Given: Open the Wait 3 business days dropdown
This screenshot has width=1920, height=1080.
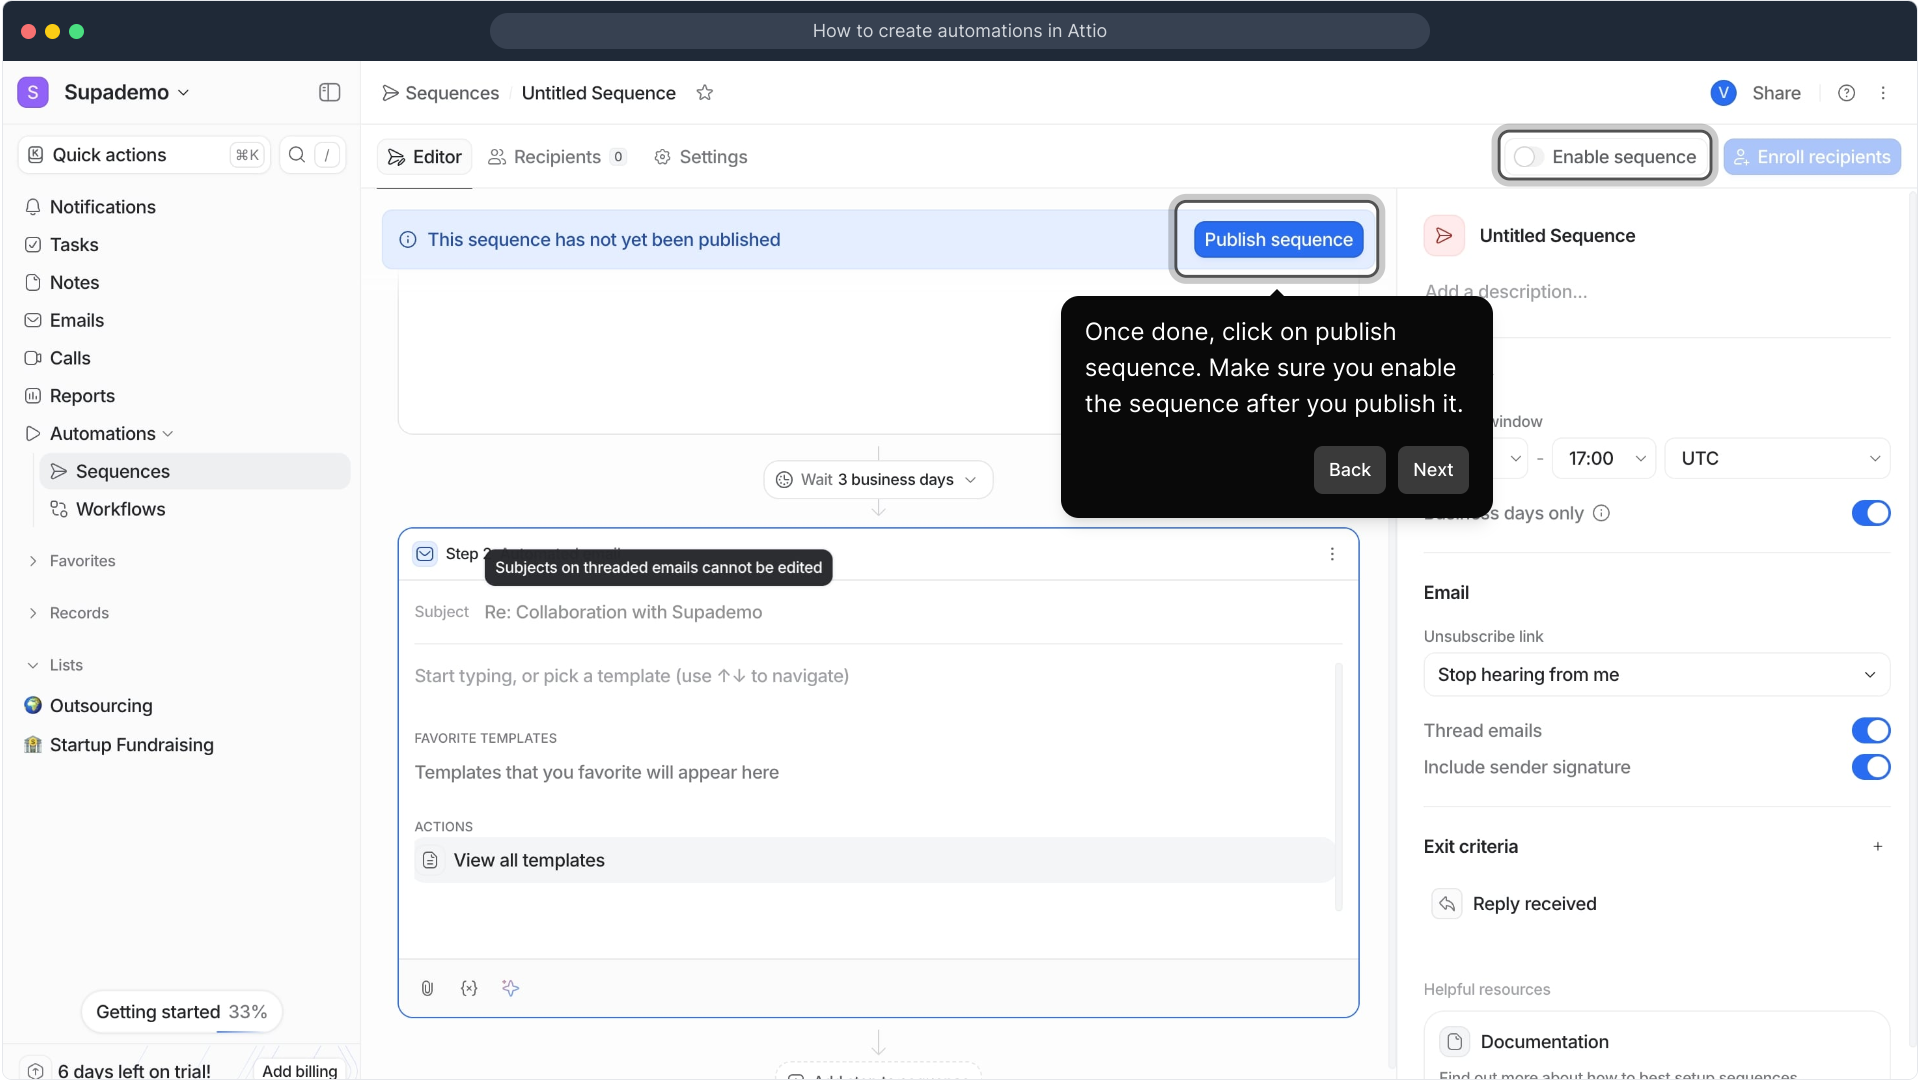Looking at the screenshot, I should (878, 480).
